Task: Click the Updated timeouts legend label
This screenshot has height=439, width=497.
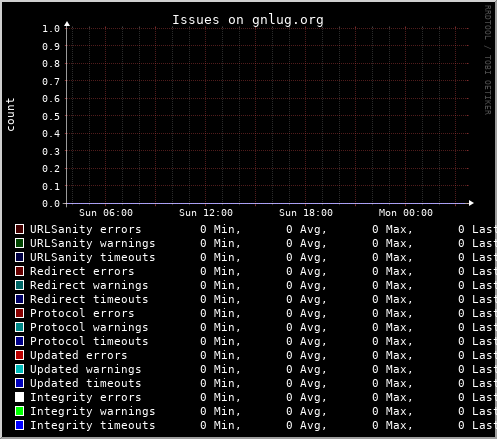Action: [x=86, y=383]
